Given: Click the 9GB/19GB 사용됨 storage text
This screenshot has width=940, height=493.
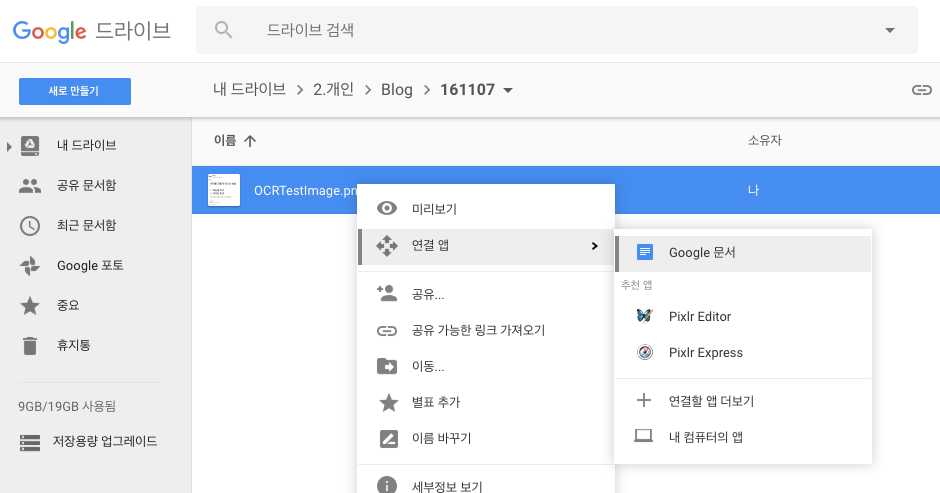Looking at the screenshot, I should point(67,406).
